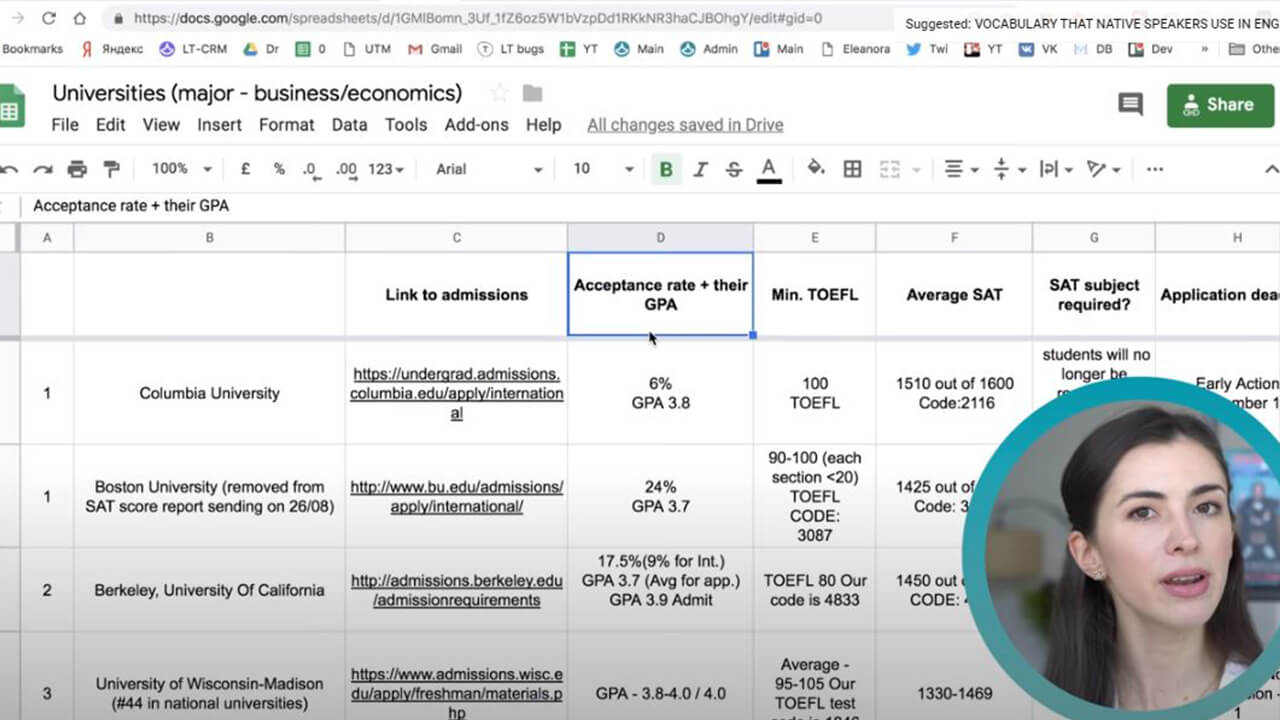Open comments history
This screenshot has width=1280, height=720.
[1130, 104]
